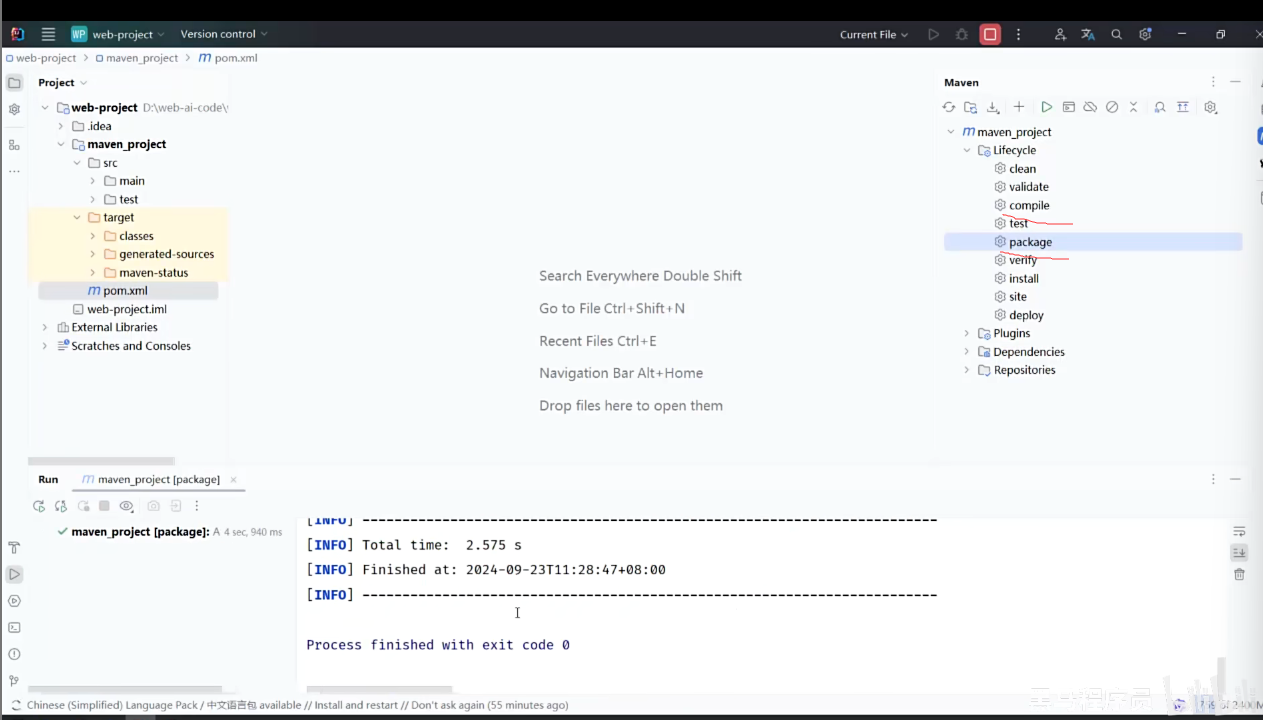Collapse the Lifecycle node in Maven
The height and width of the screenshot is (720, 1263).
[x=967, y=150]
